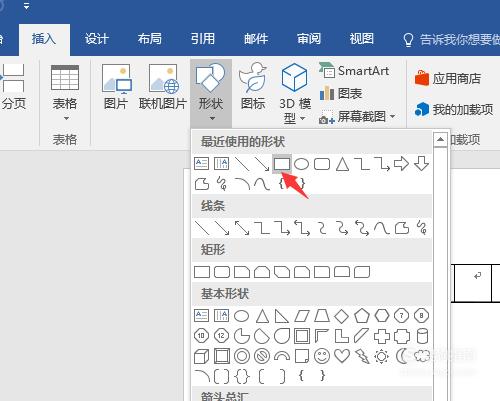Select triangle in recently used shapes

[342, 164]
